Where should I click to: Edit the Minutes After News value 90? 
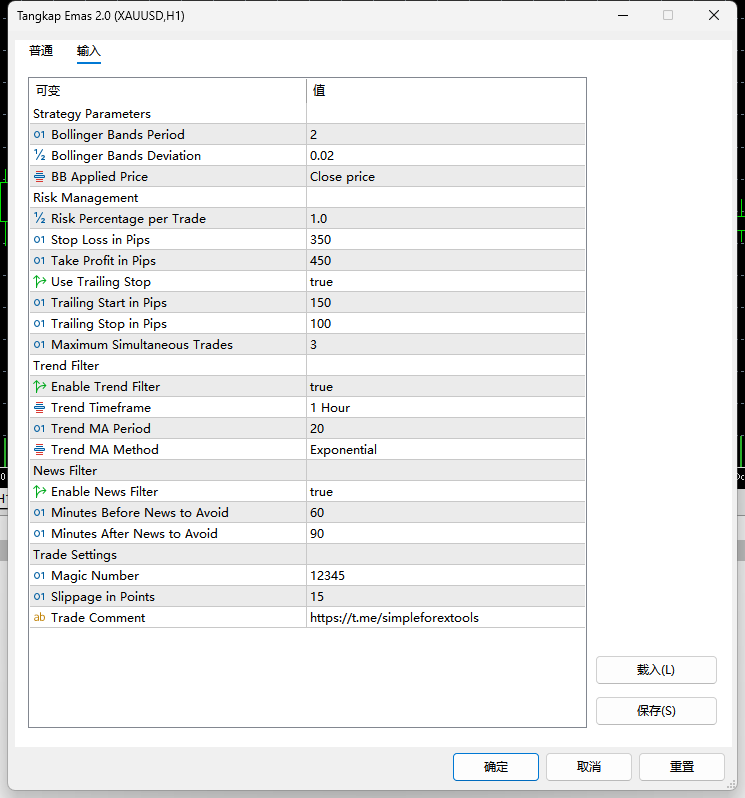click(x=446, y=534)
